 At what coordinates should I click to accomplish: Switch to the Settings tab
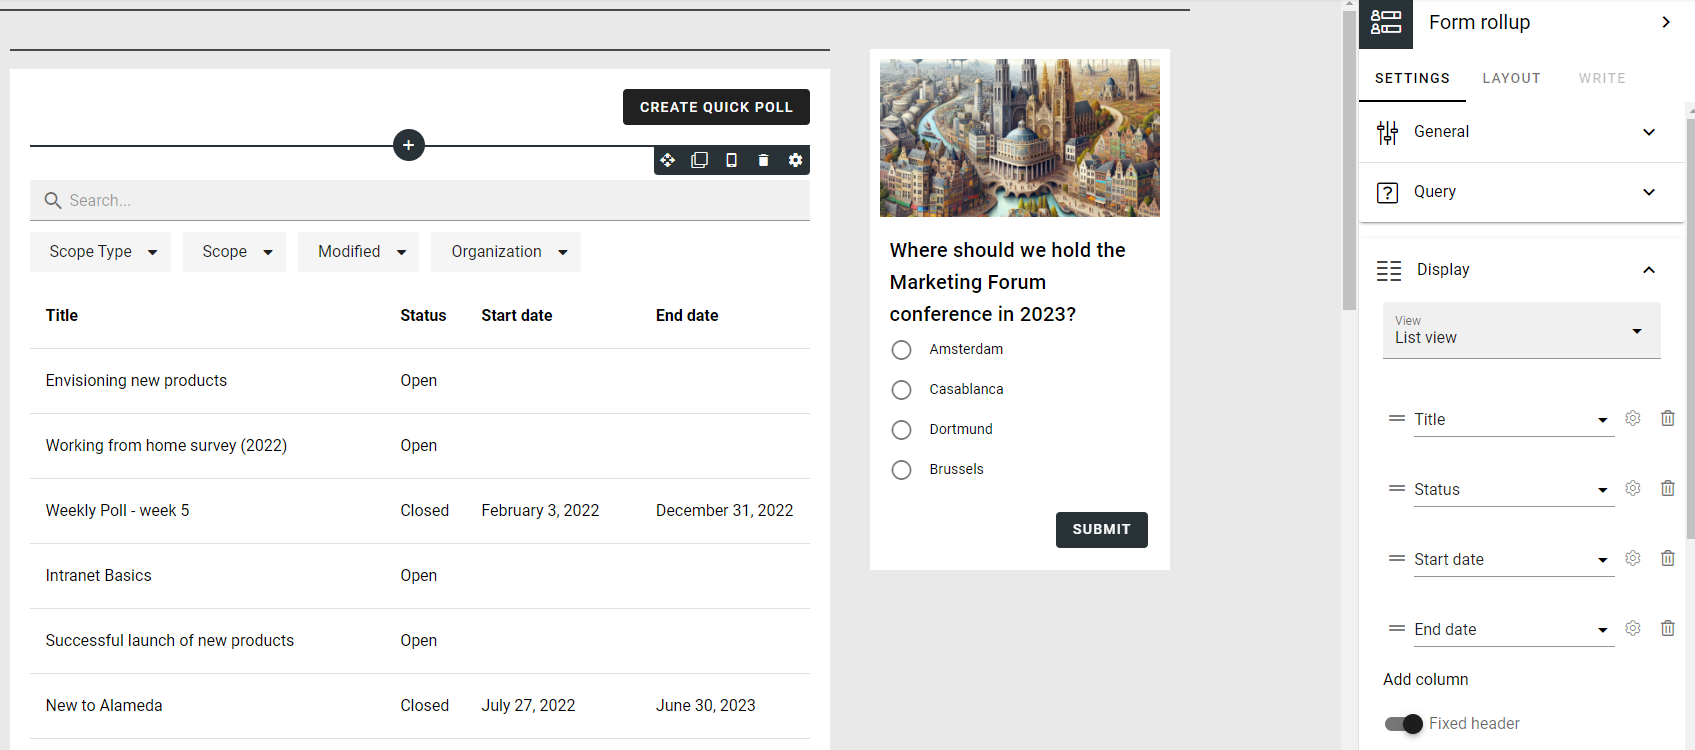point(1412,78)
